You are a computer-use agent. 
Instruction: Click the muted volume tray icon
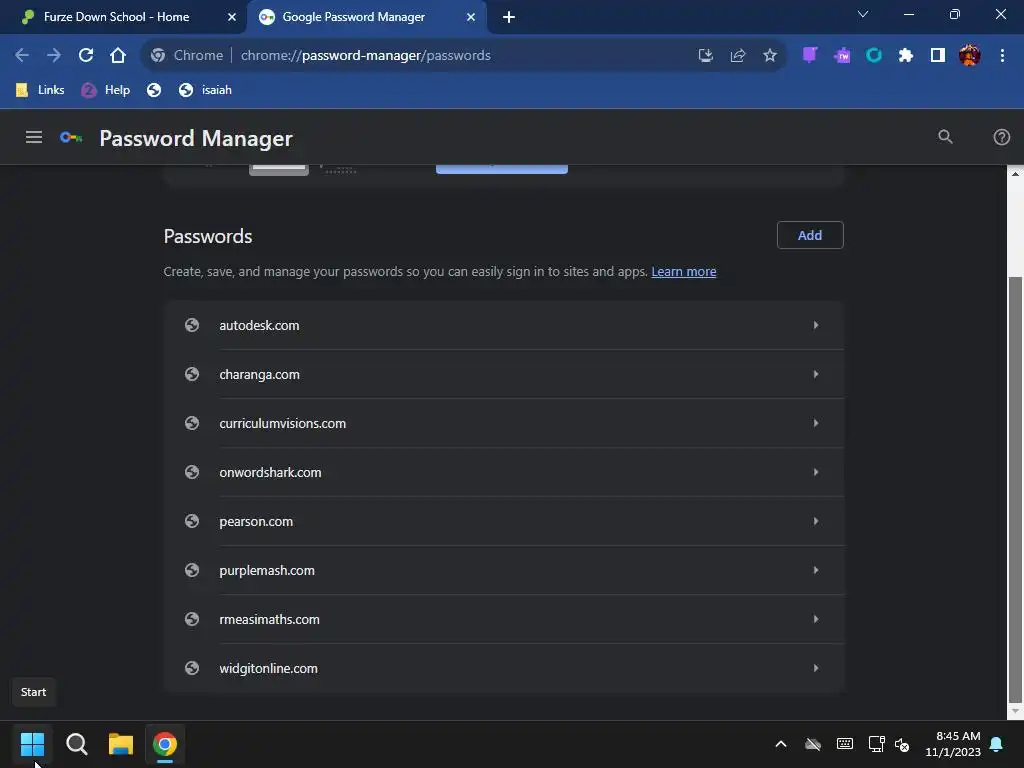point(903,744)
